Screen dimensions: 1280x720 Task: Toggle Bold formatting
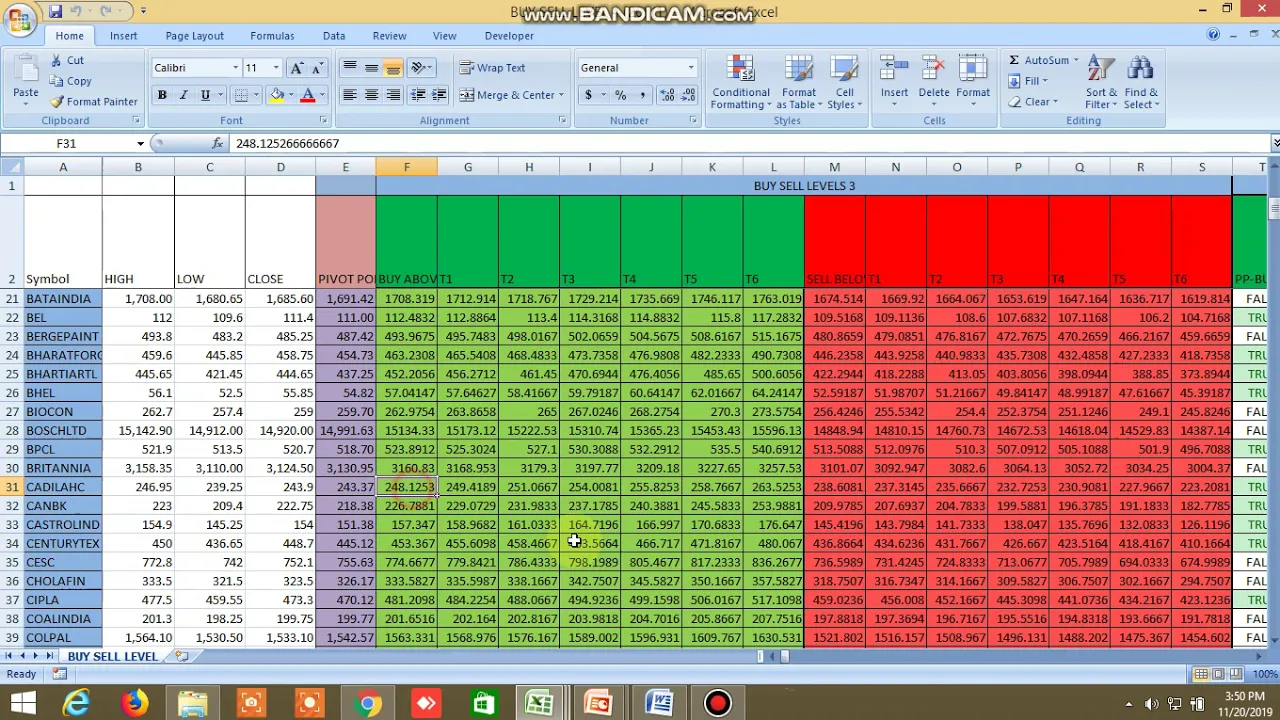(x=162, y=95)
